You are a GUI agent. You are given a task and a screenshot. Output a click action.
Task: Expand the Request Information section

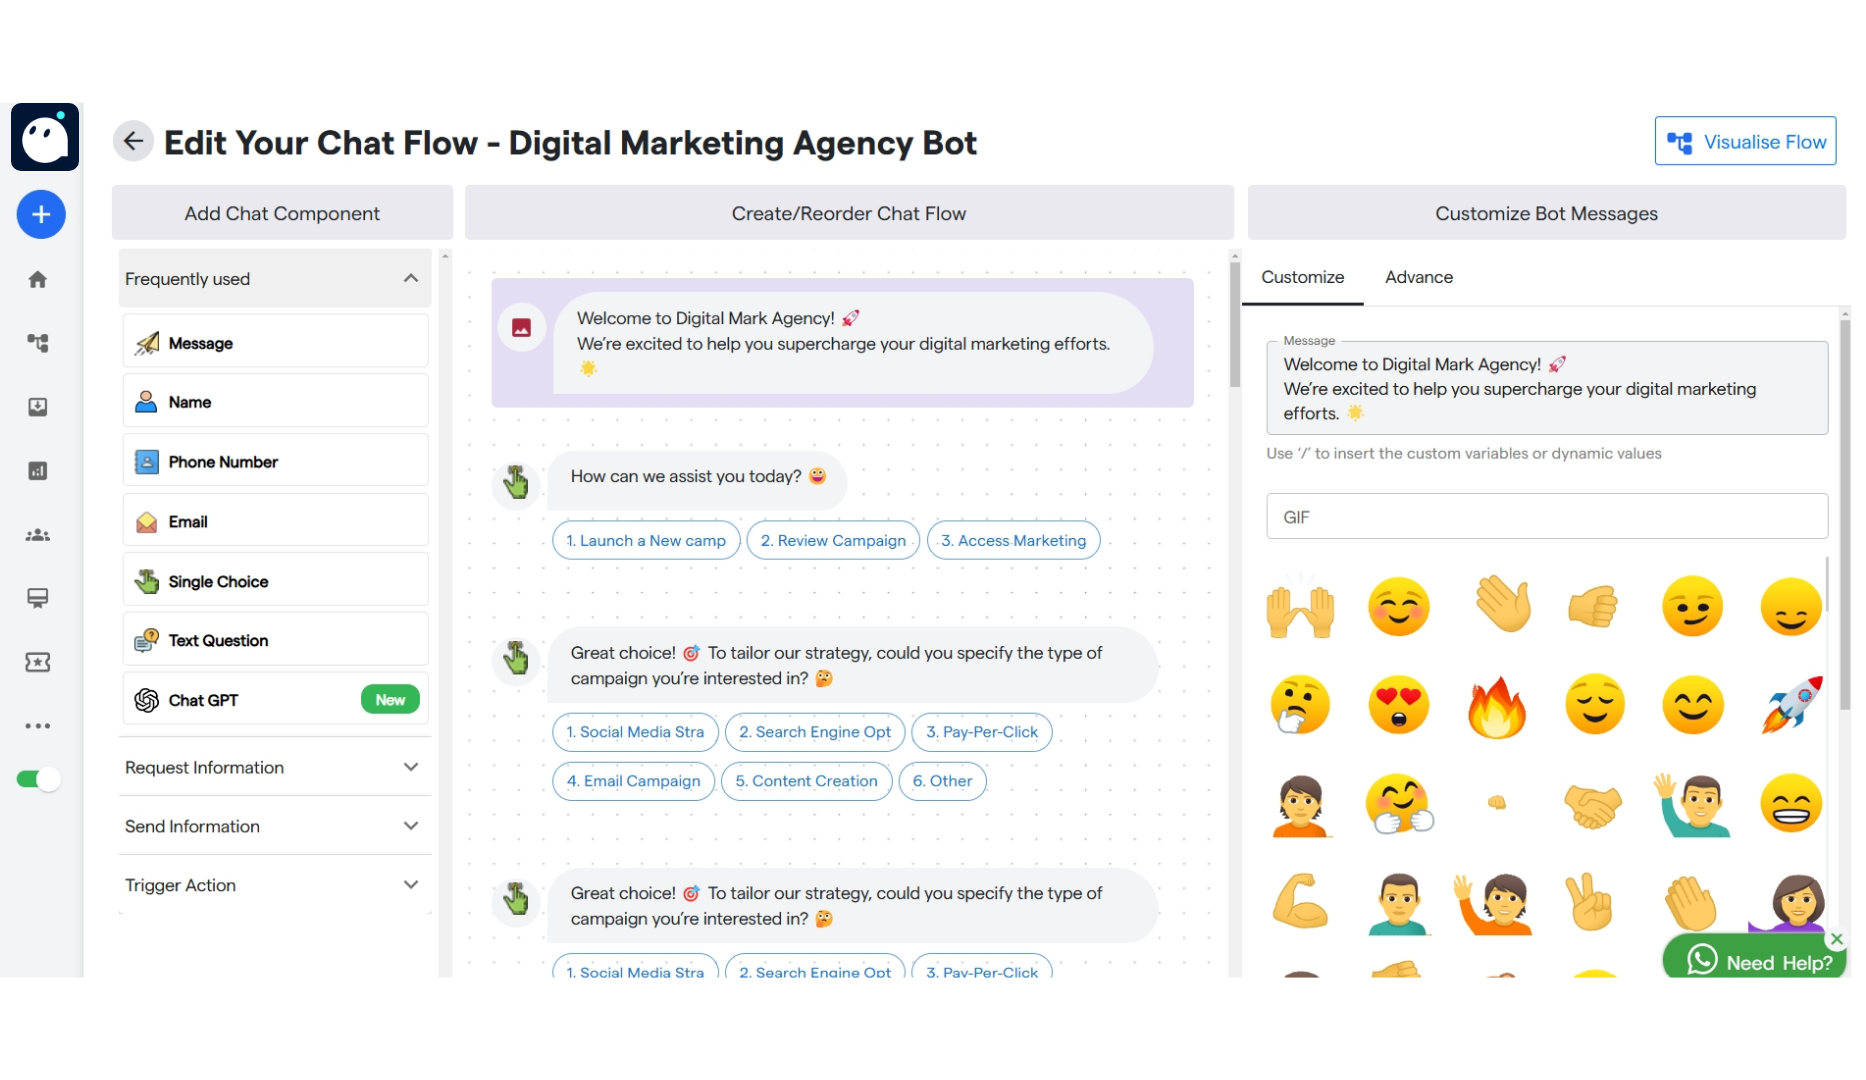click(x=275, y=767)
